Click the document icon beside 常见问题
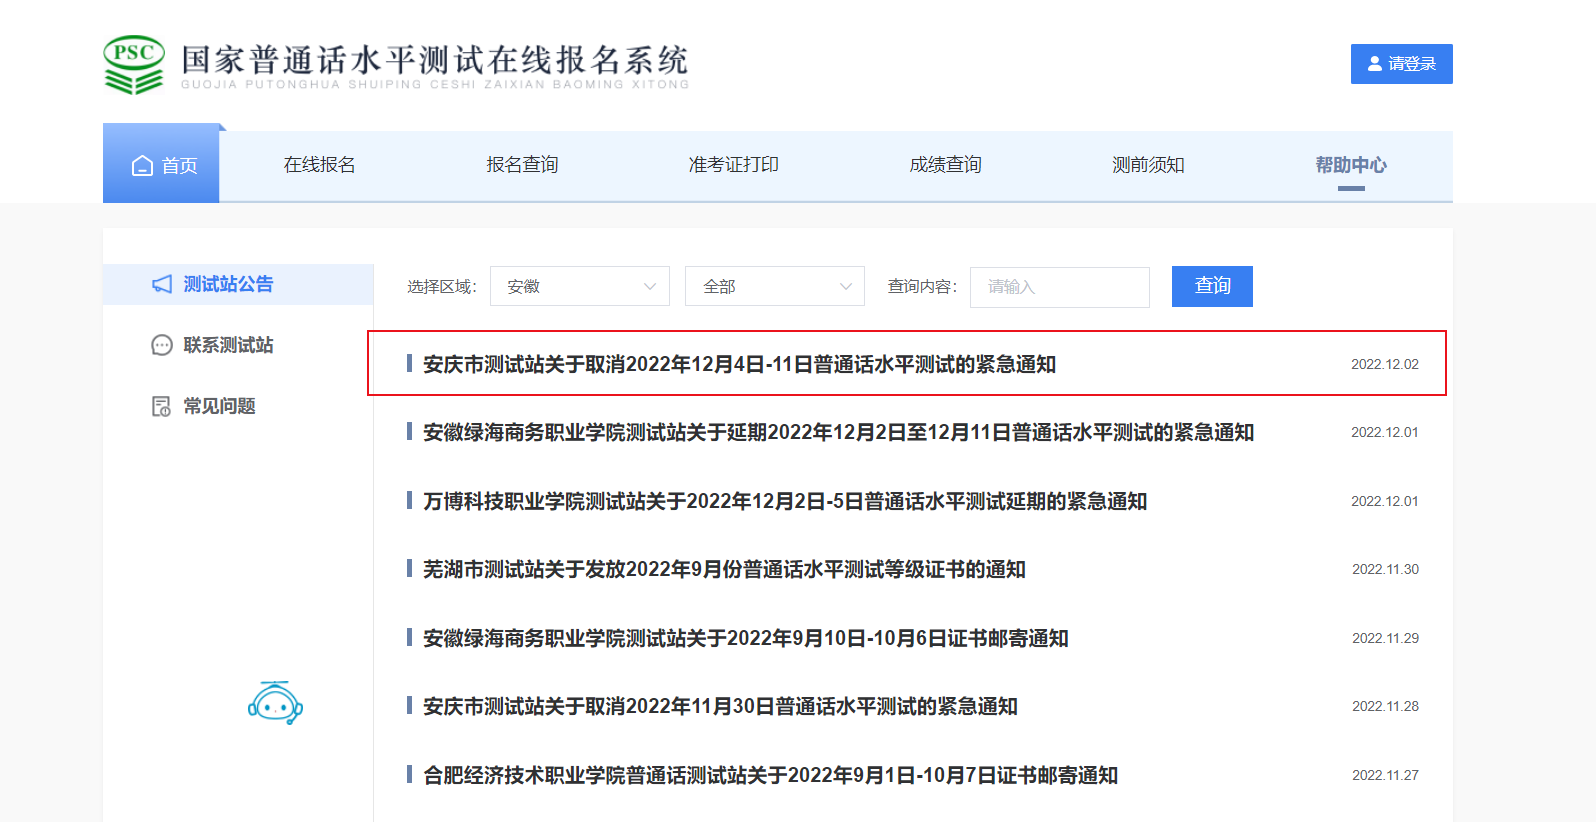 161,406
